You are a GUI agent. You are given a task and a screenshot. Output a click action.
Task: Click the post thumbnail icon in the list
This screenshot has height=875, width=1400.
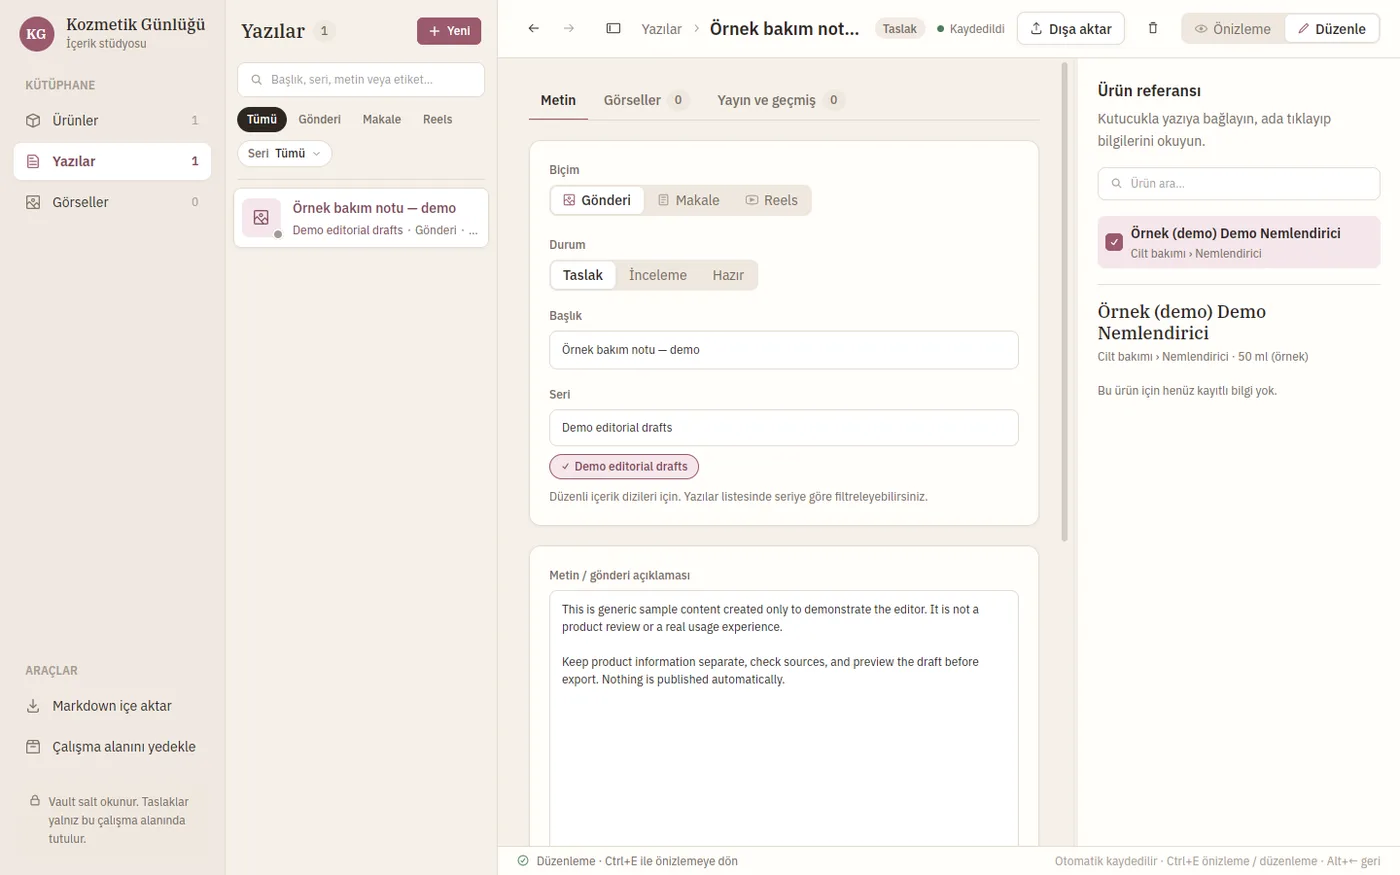click(x=261, y=217)
